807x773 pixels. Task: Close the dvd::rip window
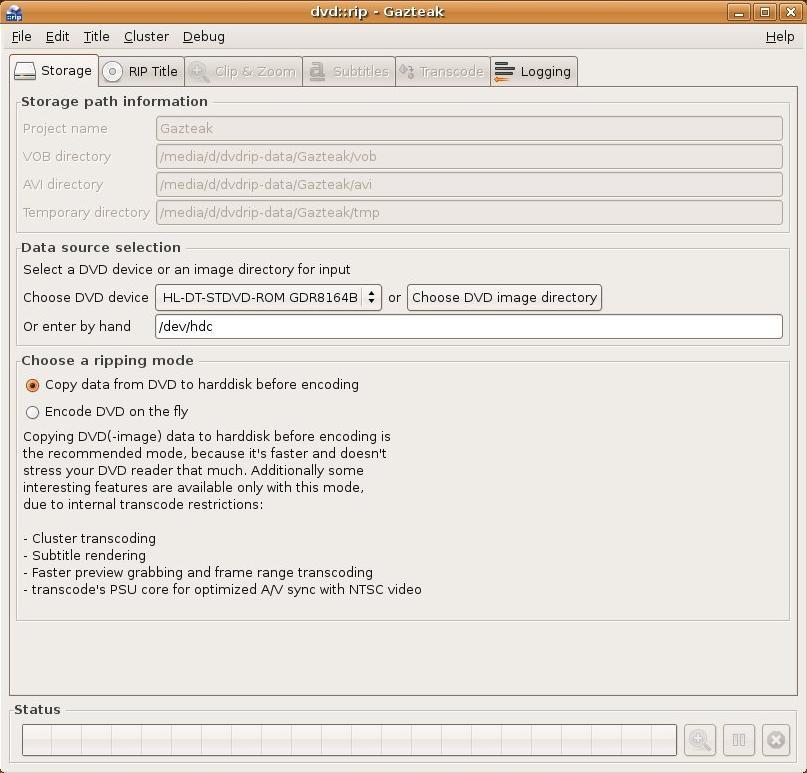[x=791, y=12]
